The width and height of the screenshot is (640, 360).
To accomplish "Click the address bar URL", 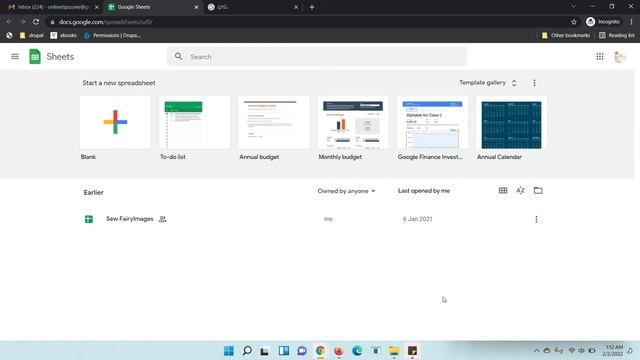I will click(x=106, y=22).
